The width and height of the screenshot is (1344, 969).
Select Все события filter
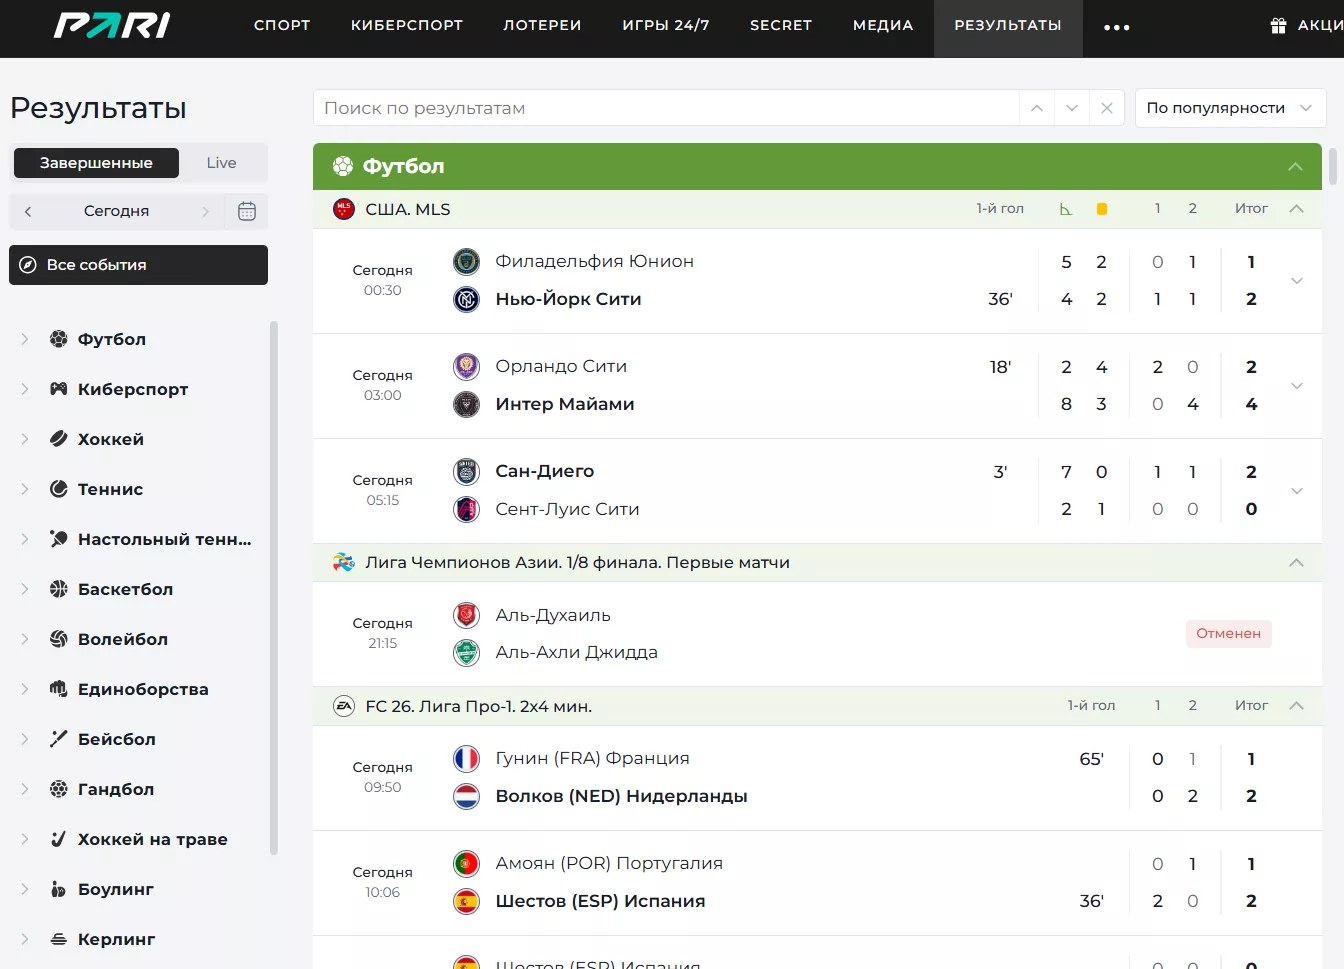tap(138, 265)
